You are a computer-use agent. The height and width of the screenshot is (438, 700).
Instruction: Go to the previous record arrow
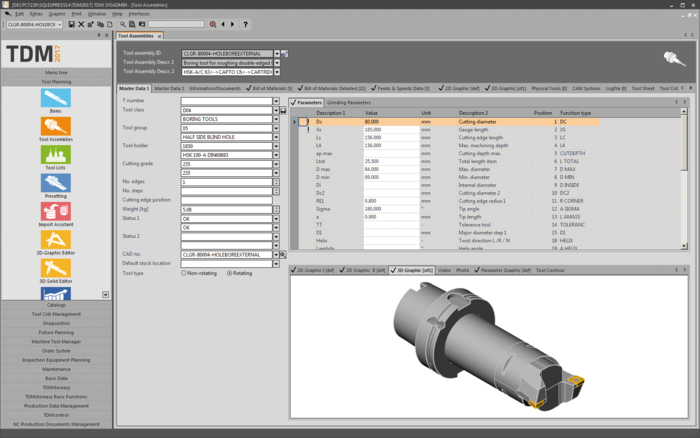(223, 25)
